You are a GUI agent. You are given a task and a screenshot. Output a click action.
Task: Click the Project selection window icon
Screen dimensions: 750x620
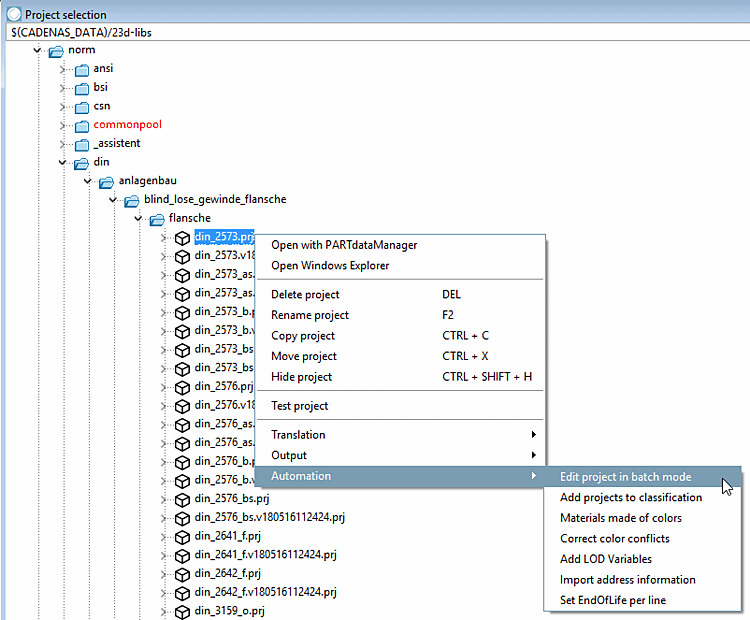pyautogui.click(x=14, y=14)
